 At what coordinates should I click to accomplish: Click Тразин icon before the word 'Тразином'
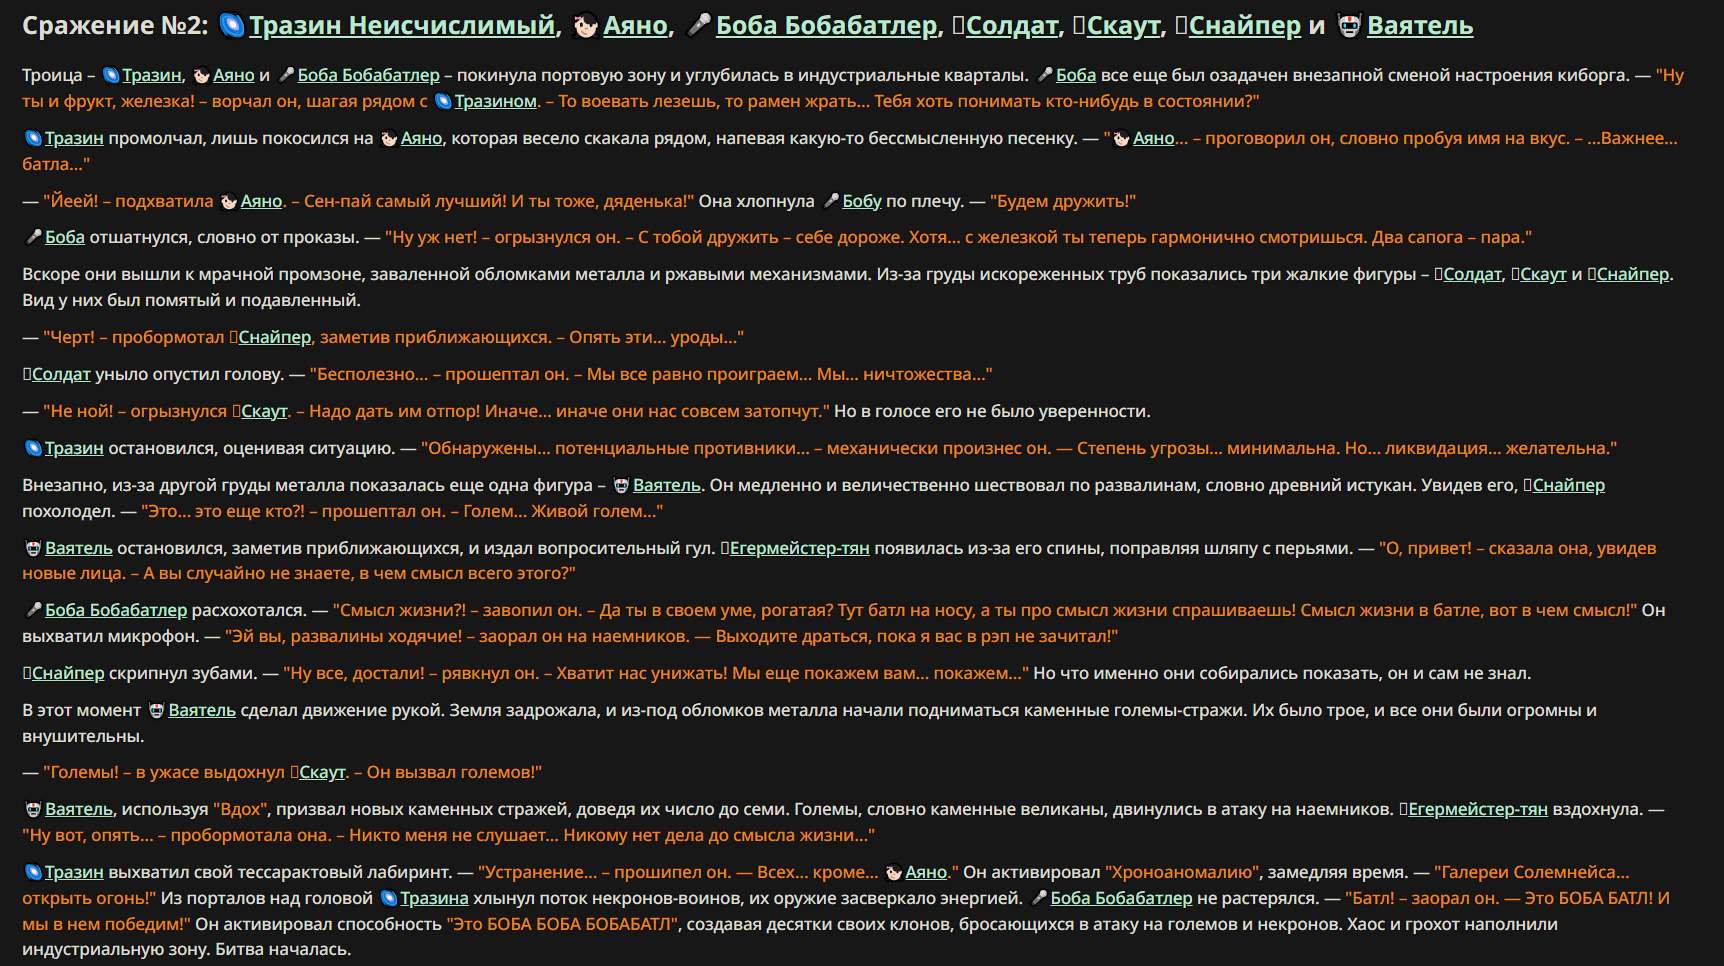(443, 101)
